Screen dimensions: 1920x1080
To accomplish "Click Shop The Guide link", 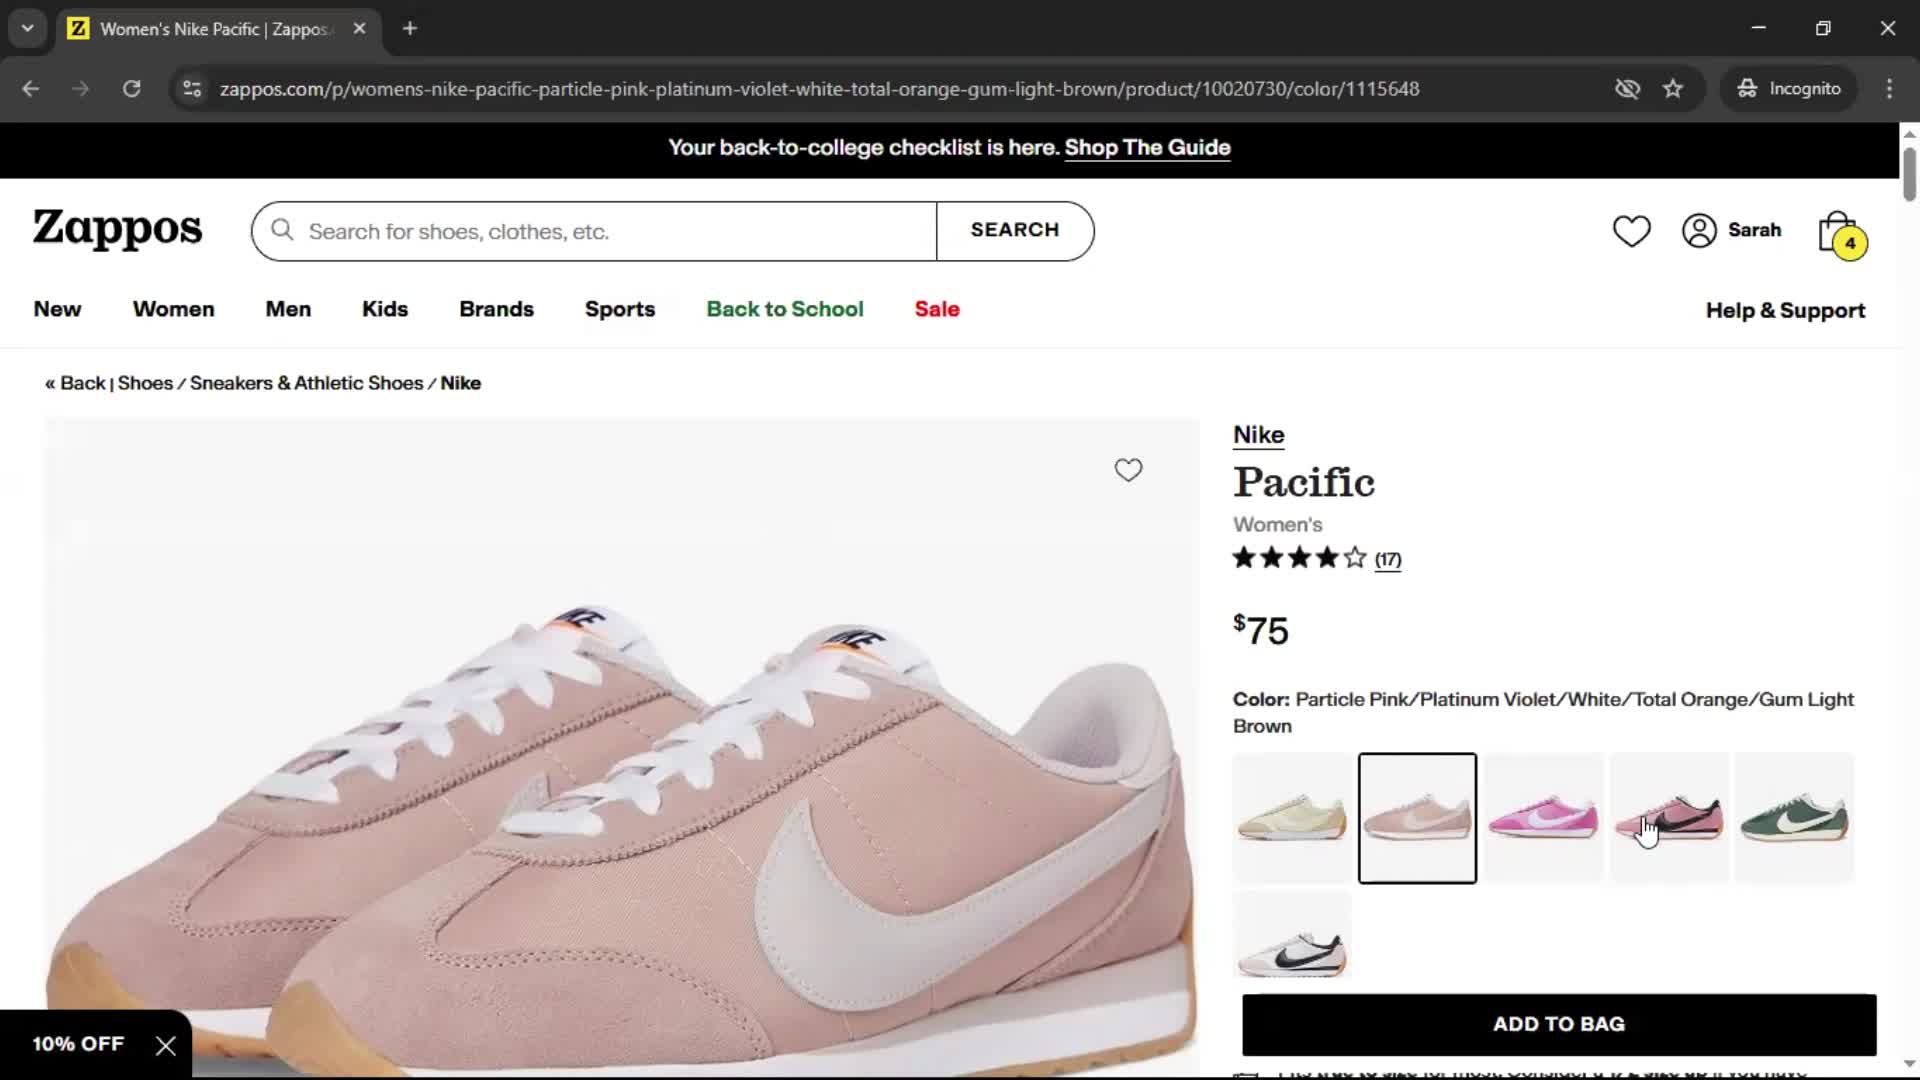I will 1147,148.
